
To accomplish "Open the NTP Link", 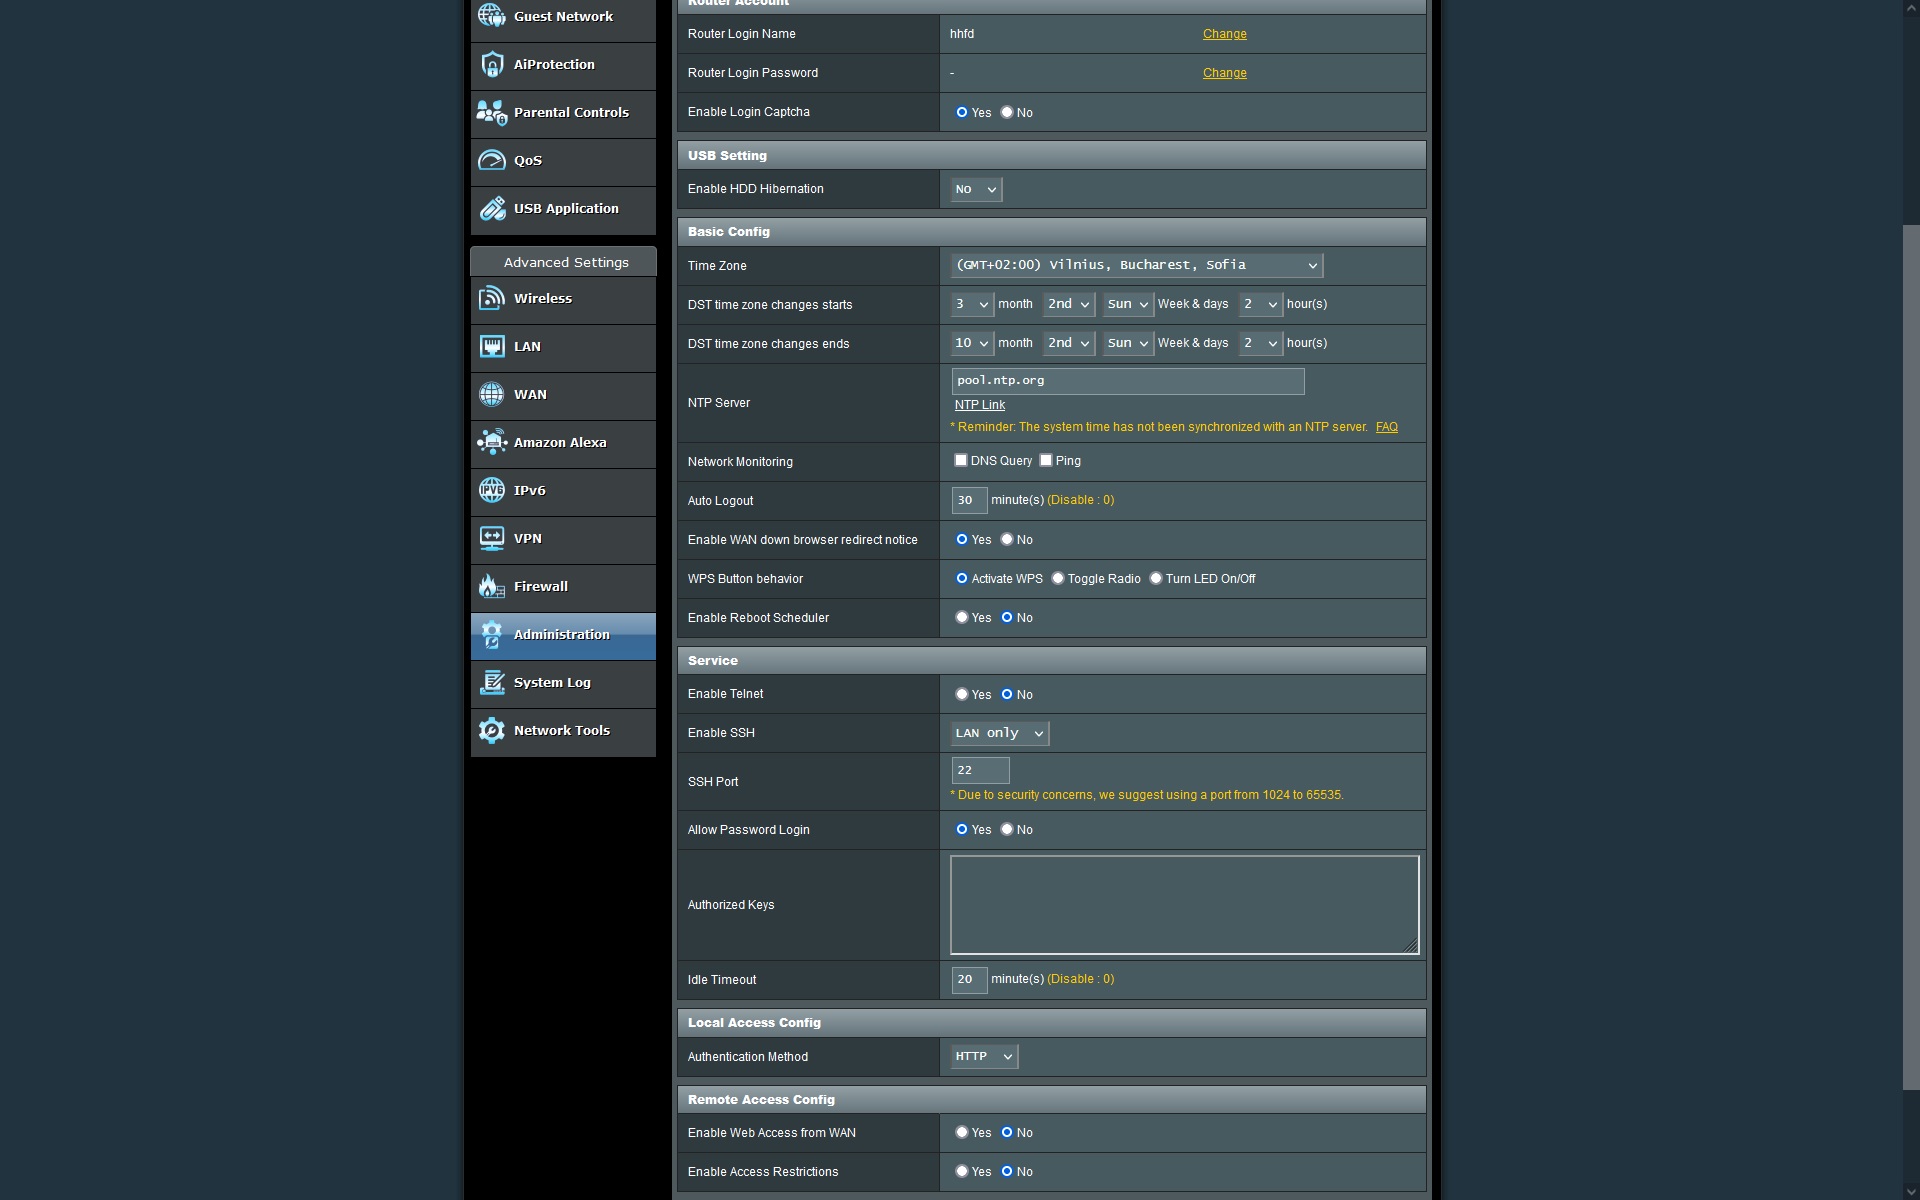I will (979, 404).
